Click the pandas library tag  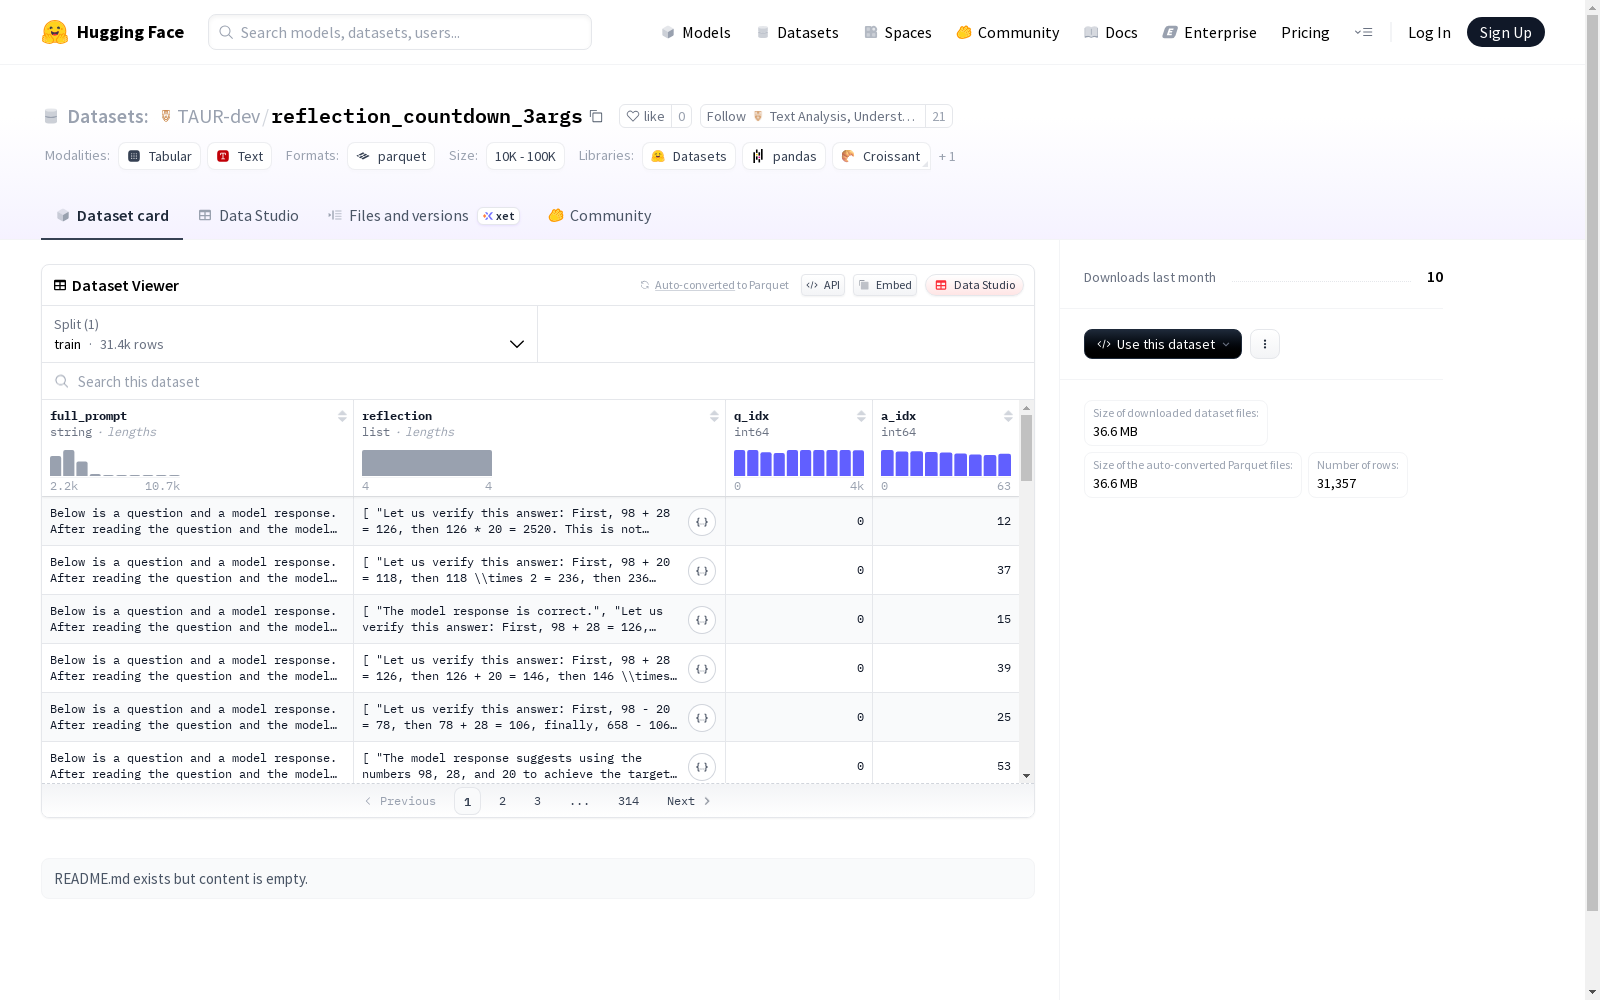point(784,156)
